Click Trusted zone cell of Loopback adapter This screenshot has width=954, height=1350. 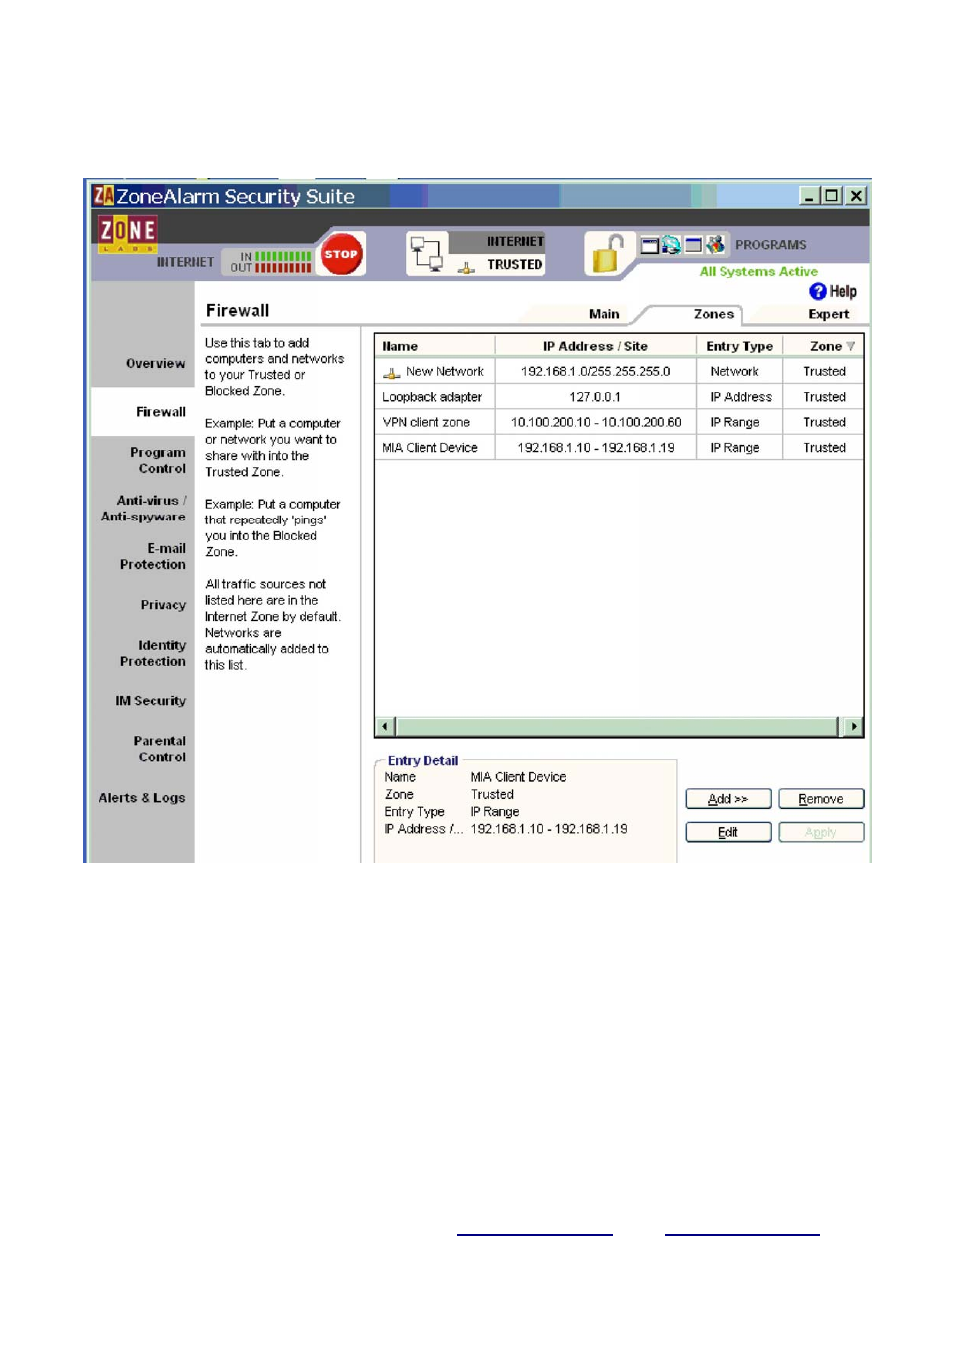tap(824, 397)
